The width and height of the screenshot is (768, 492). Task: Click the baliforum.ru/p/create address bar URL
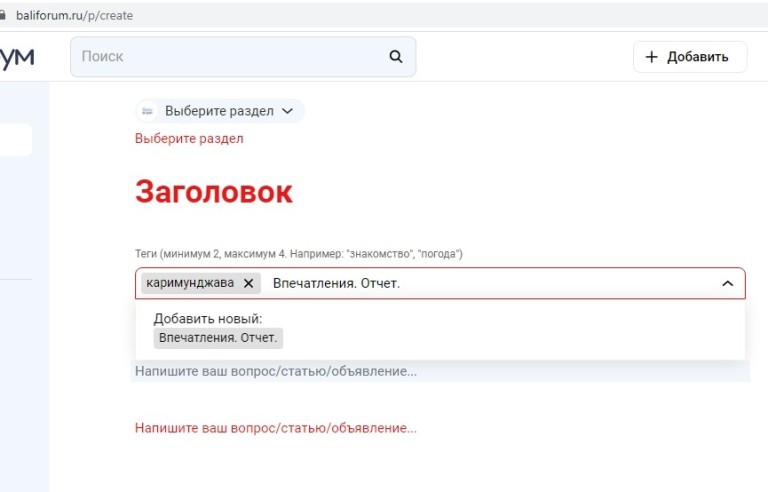(x=75, y=15)
